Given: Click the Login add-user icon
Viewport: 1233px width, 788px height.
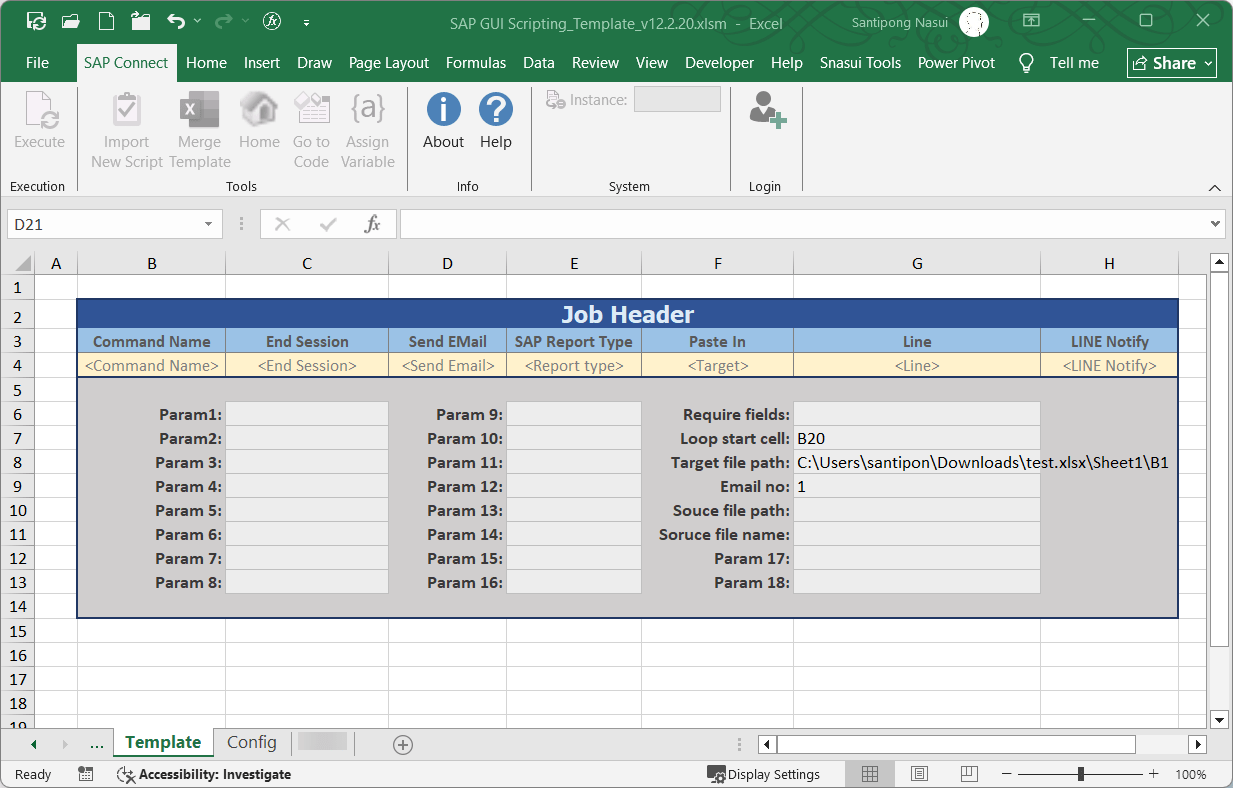Looking at the screenshot, I should tap(767, 109).
